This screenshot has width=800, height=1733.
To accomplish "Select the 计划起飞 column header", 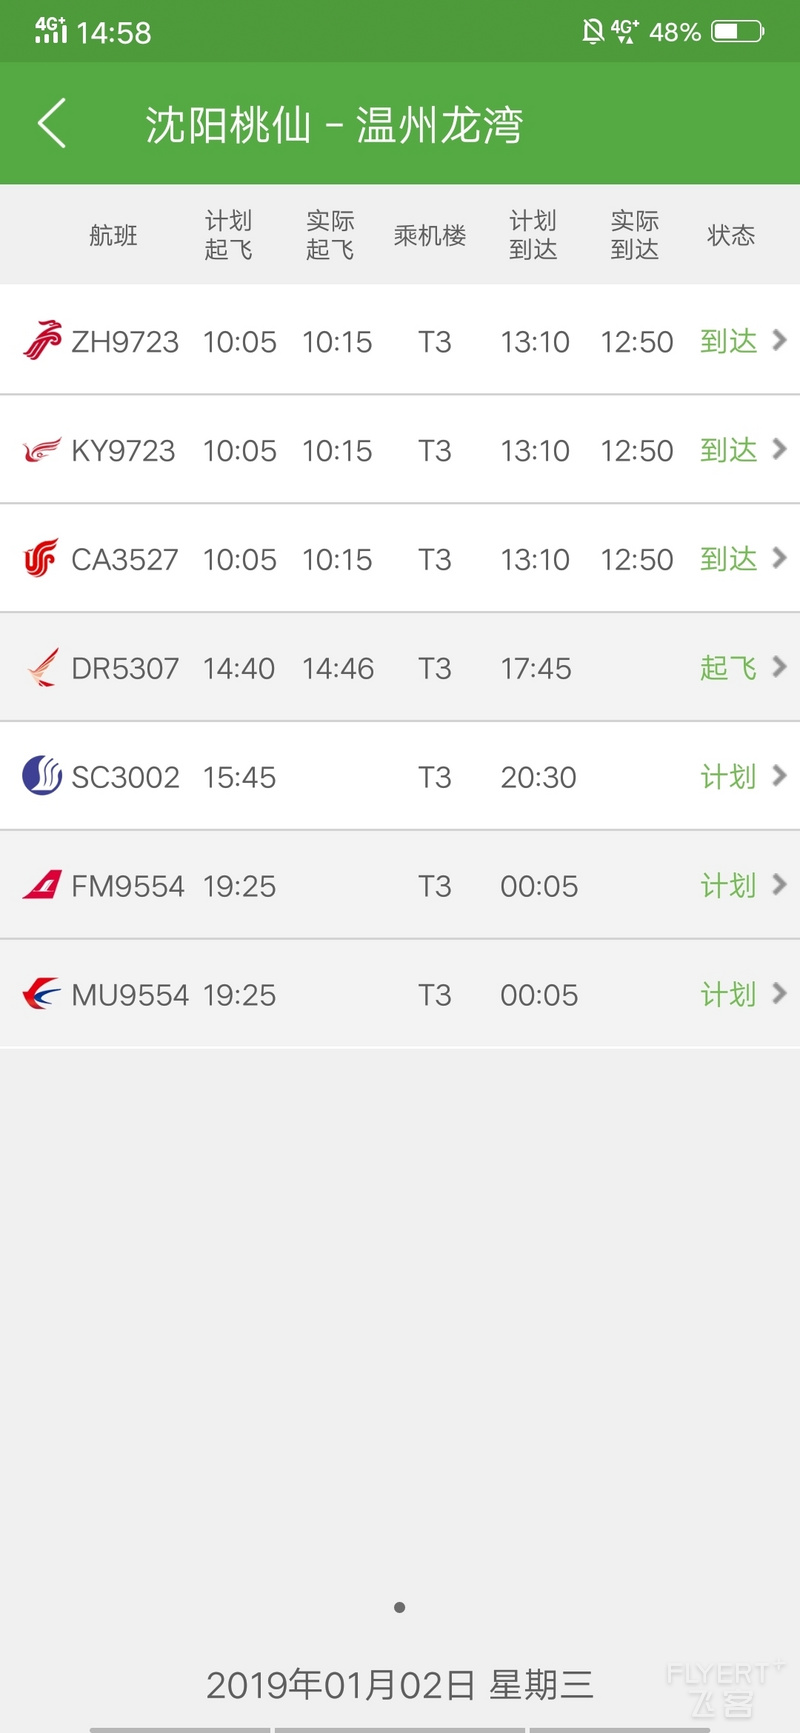I will tap(229, 235).
